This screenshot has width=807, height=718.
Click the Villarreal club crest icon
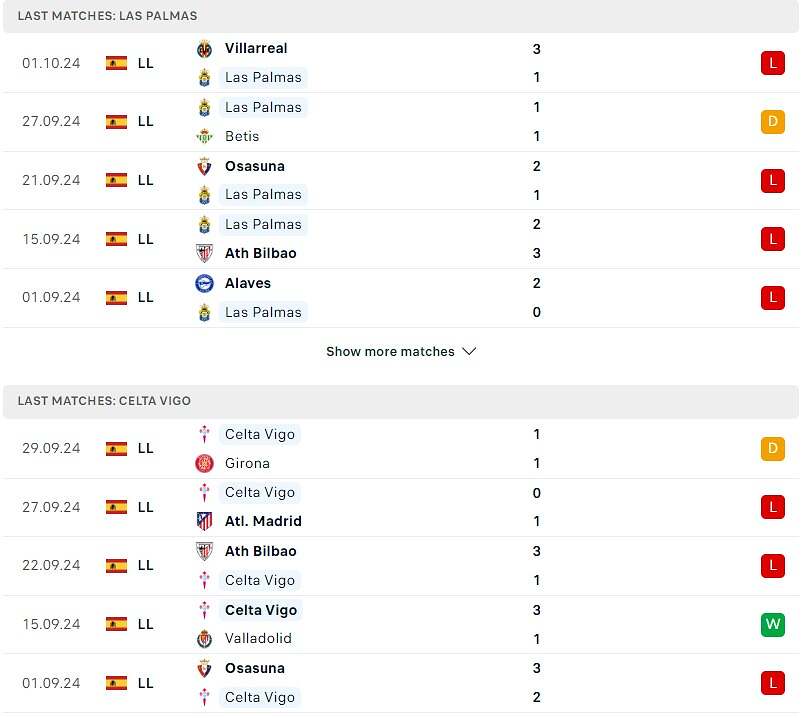(x=206, y=49)
